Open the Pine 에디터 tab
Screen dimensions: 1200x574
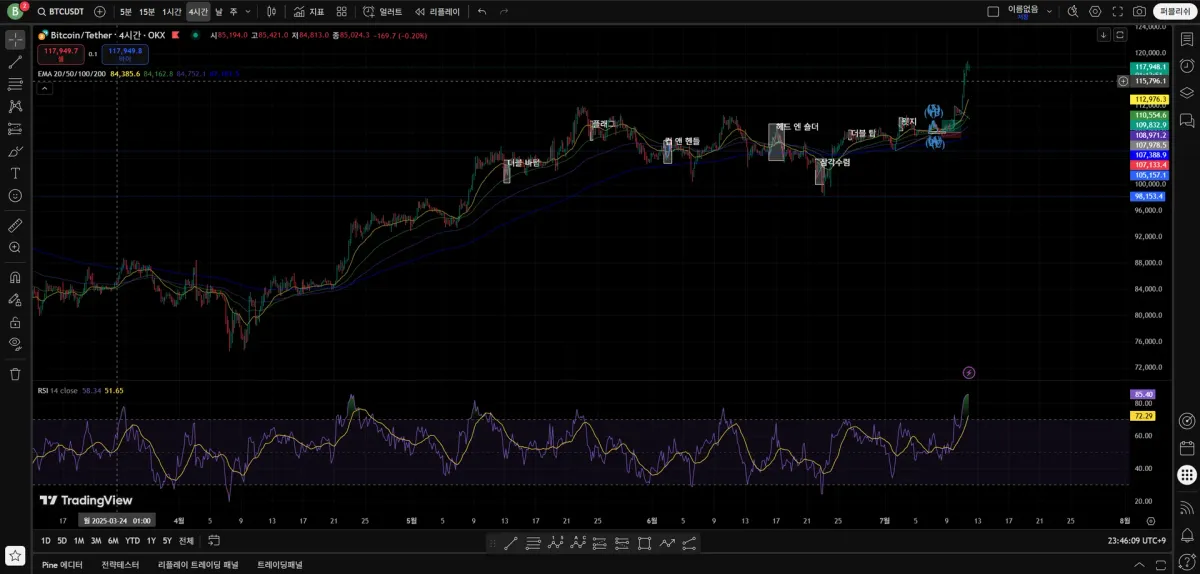pyautogui.click(x=62, y=565)
